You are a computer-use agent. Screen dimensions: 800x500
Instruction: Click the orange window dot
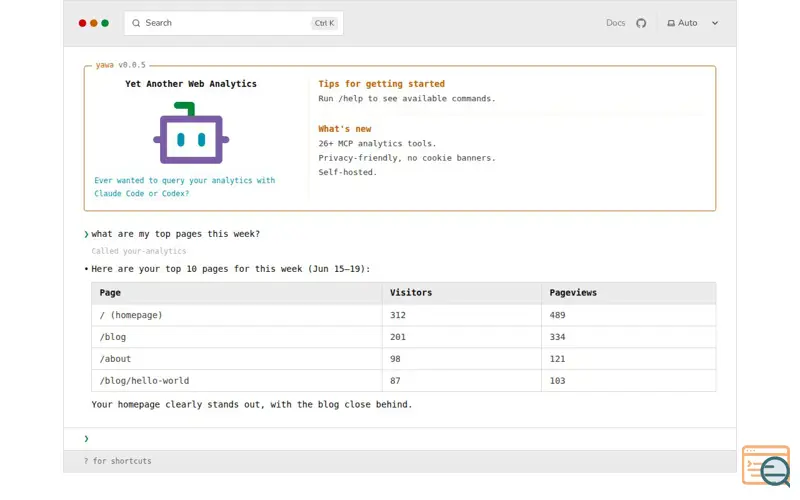(93, 23)
